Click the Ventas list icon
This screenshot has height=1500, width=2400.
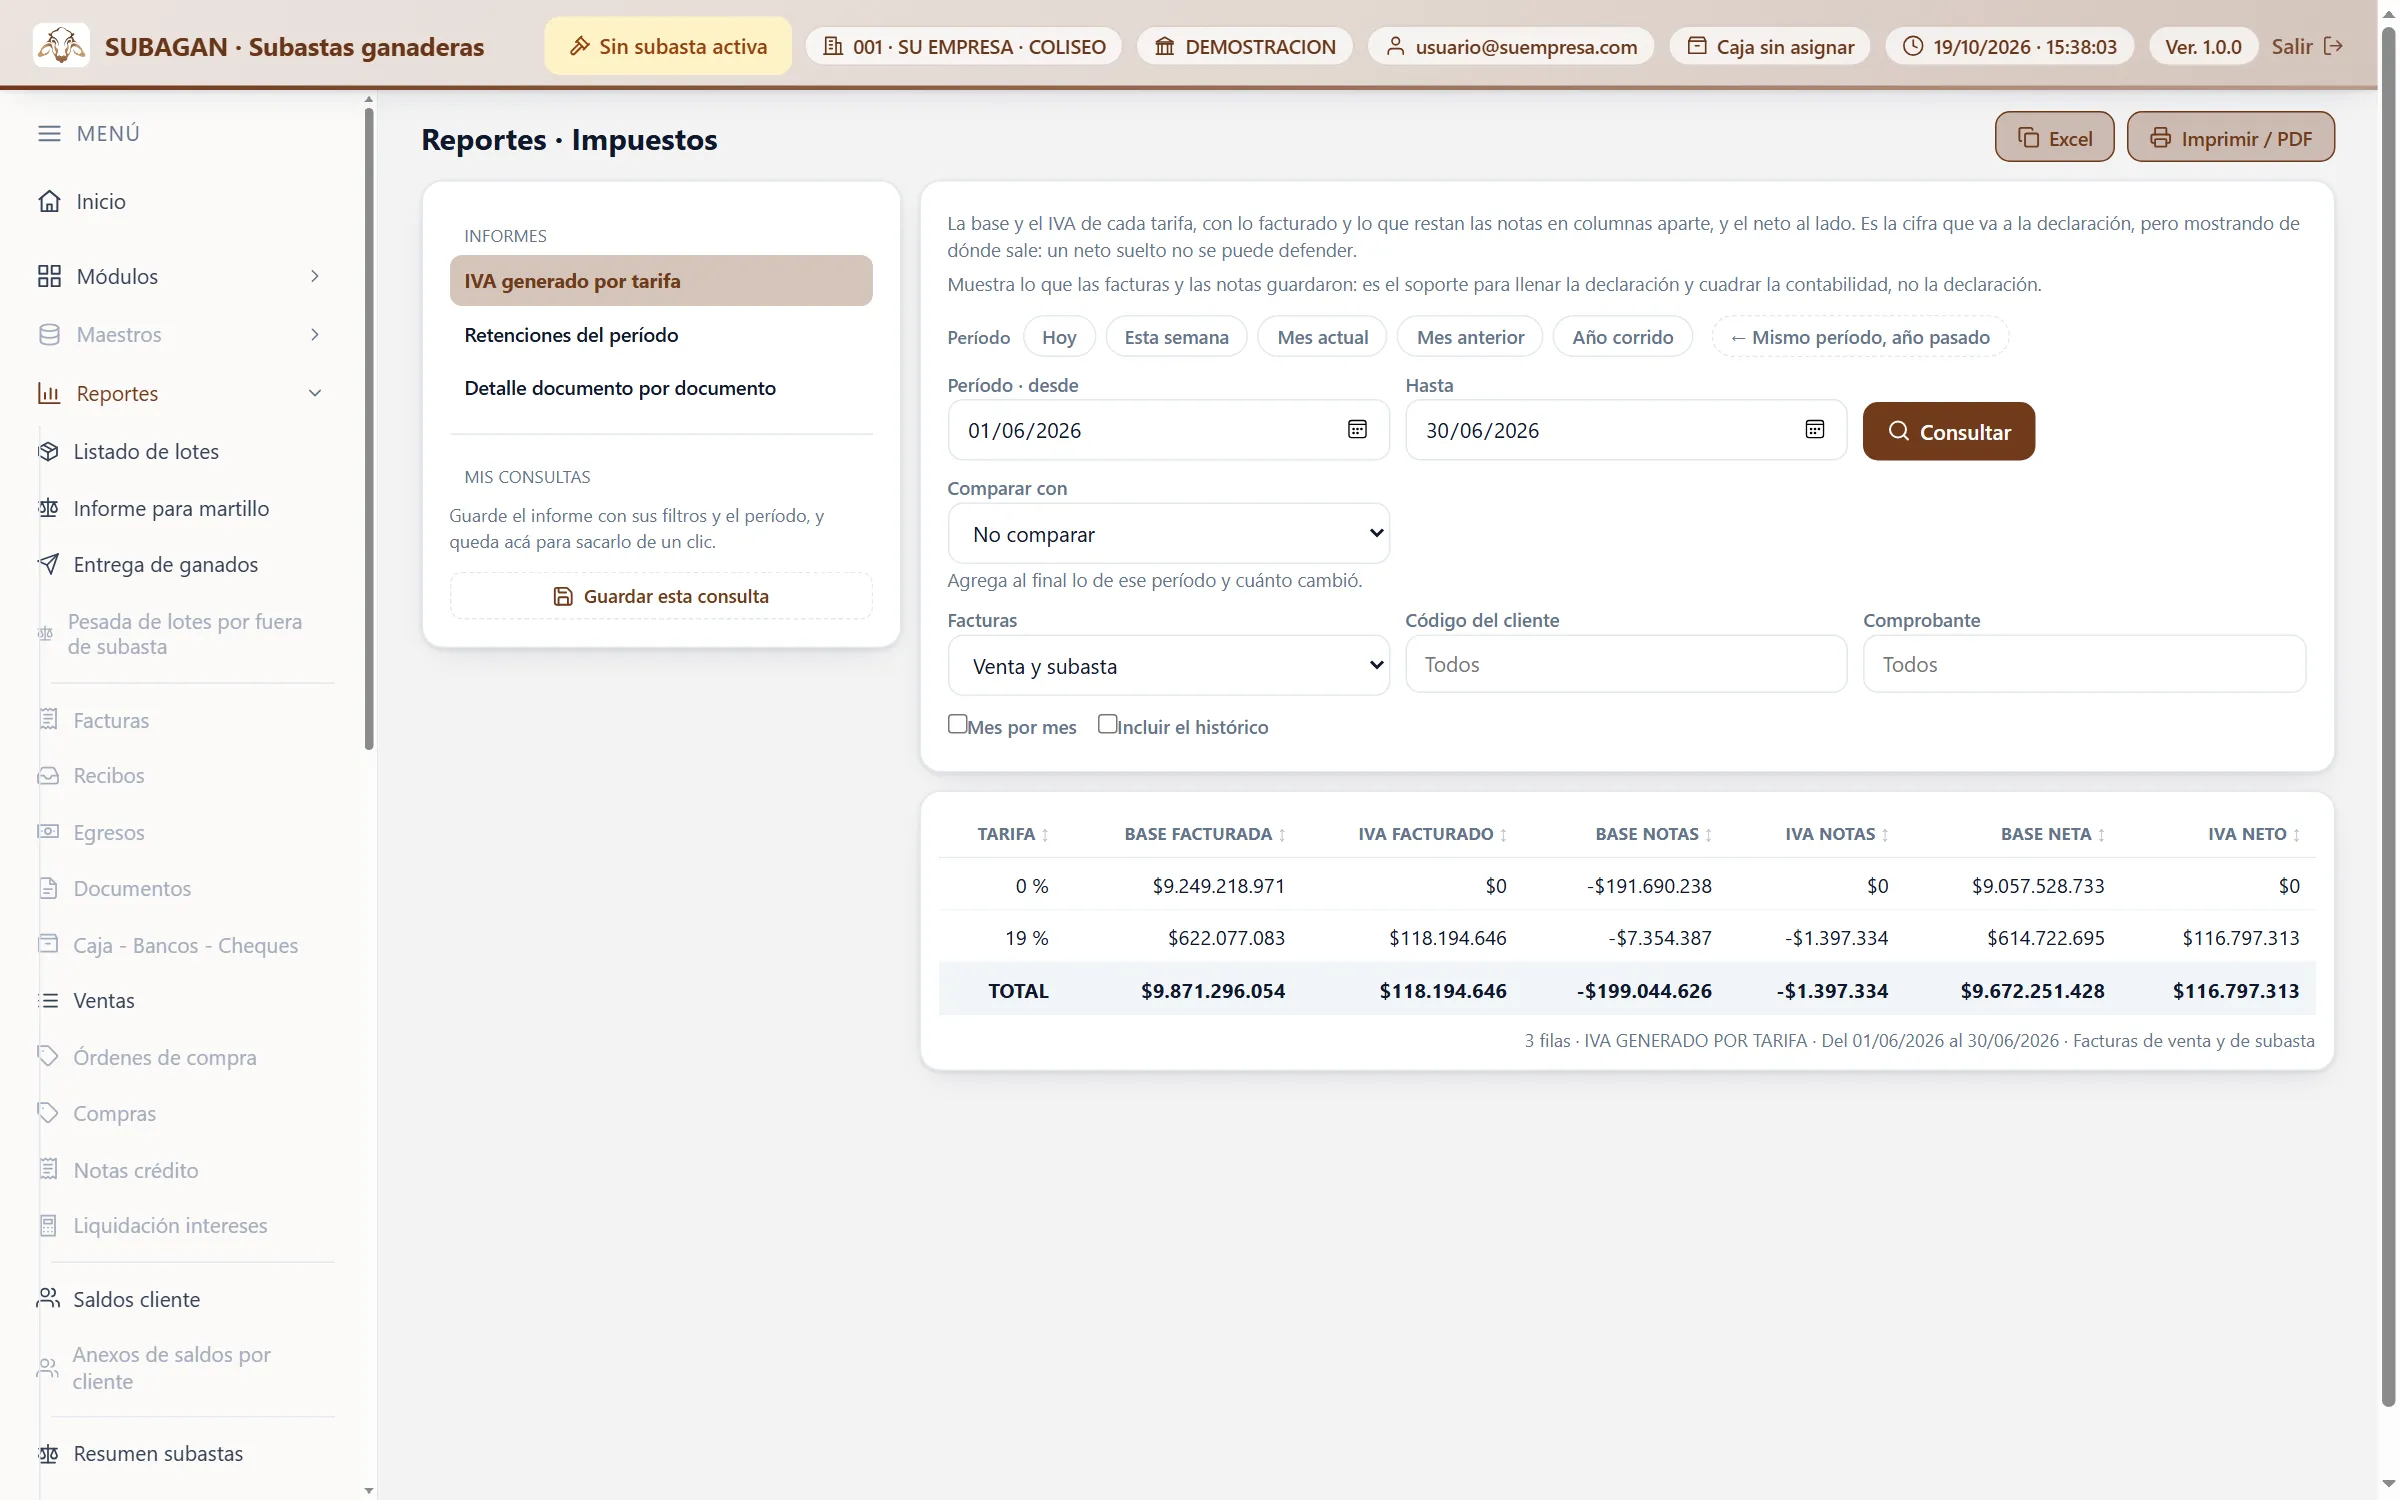48,1000
